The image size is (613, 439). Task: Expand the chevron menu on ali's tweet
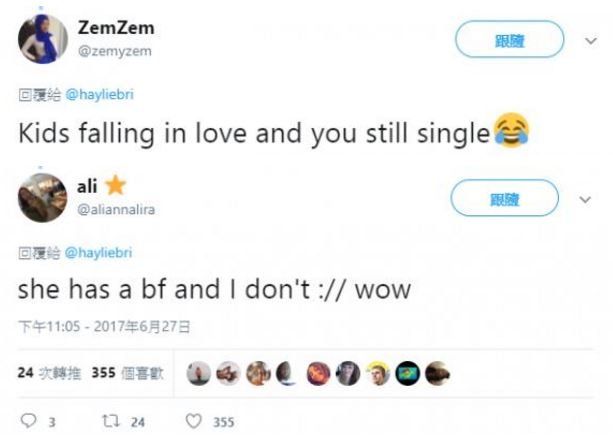click(589, 199)
